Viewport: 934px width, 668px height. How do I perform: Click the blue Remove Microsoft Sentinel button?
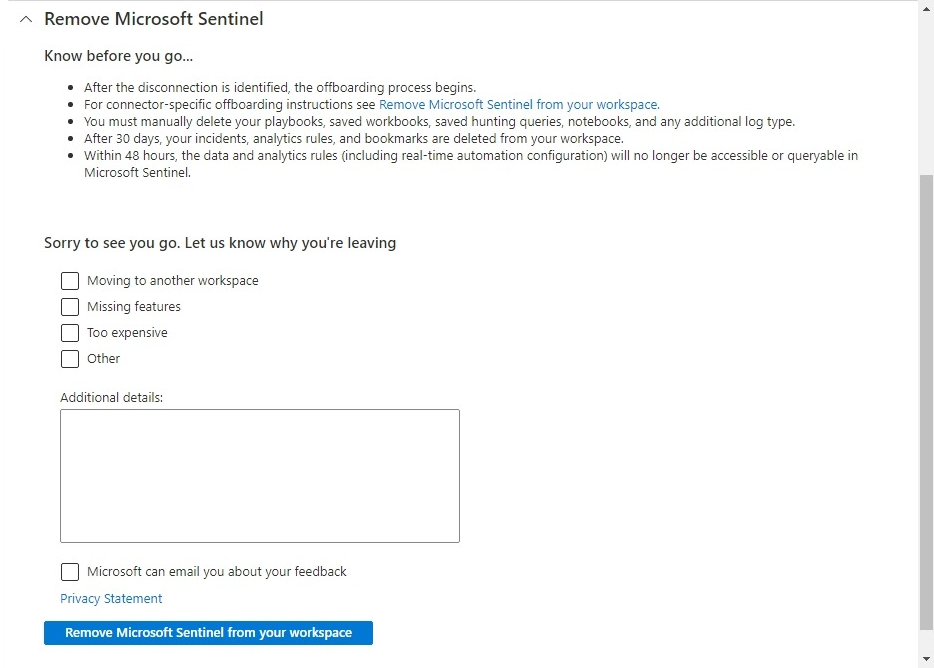[208, 632]
